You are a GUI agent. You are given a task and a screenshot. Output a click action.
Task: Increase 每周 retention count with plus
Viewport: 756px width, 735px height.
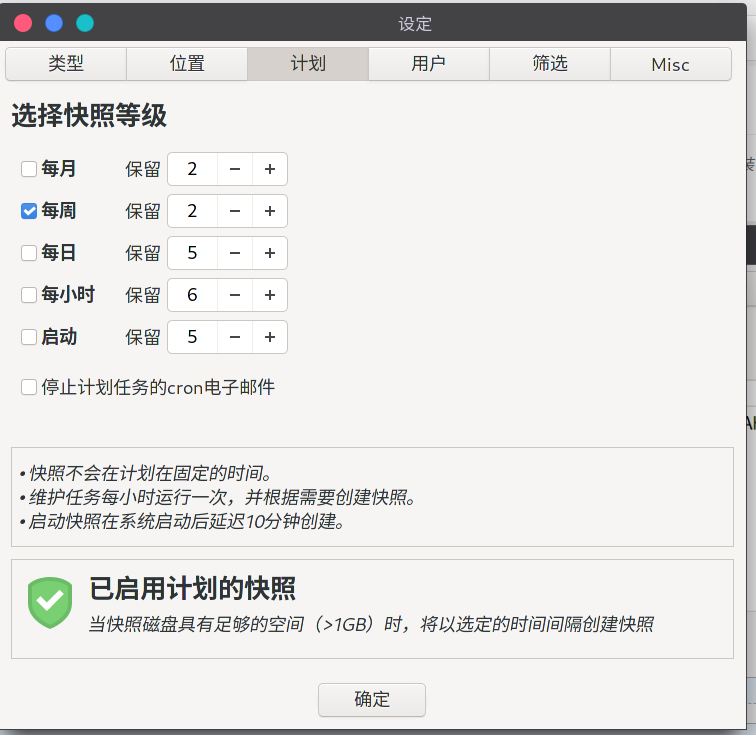point(270,211)
